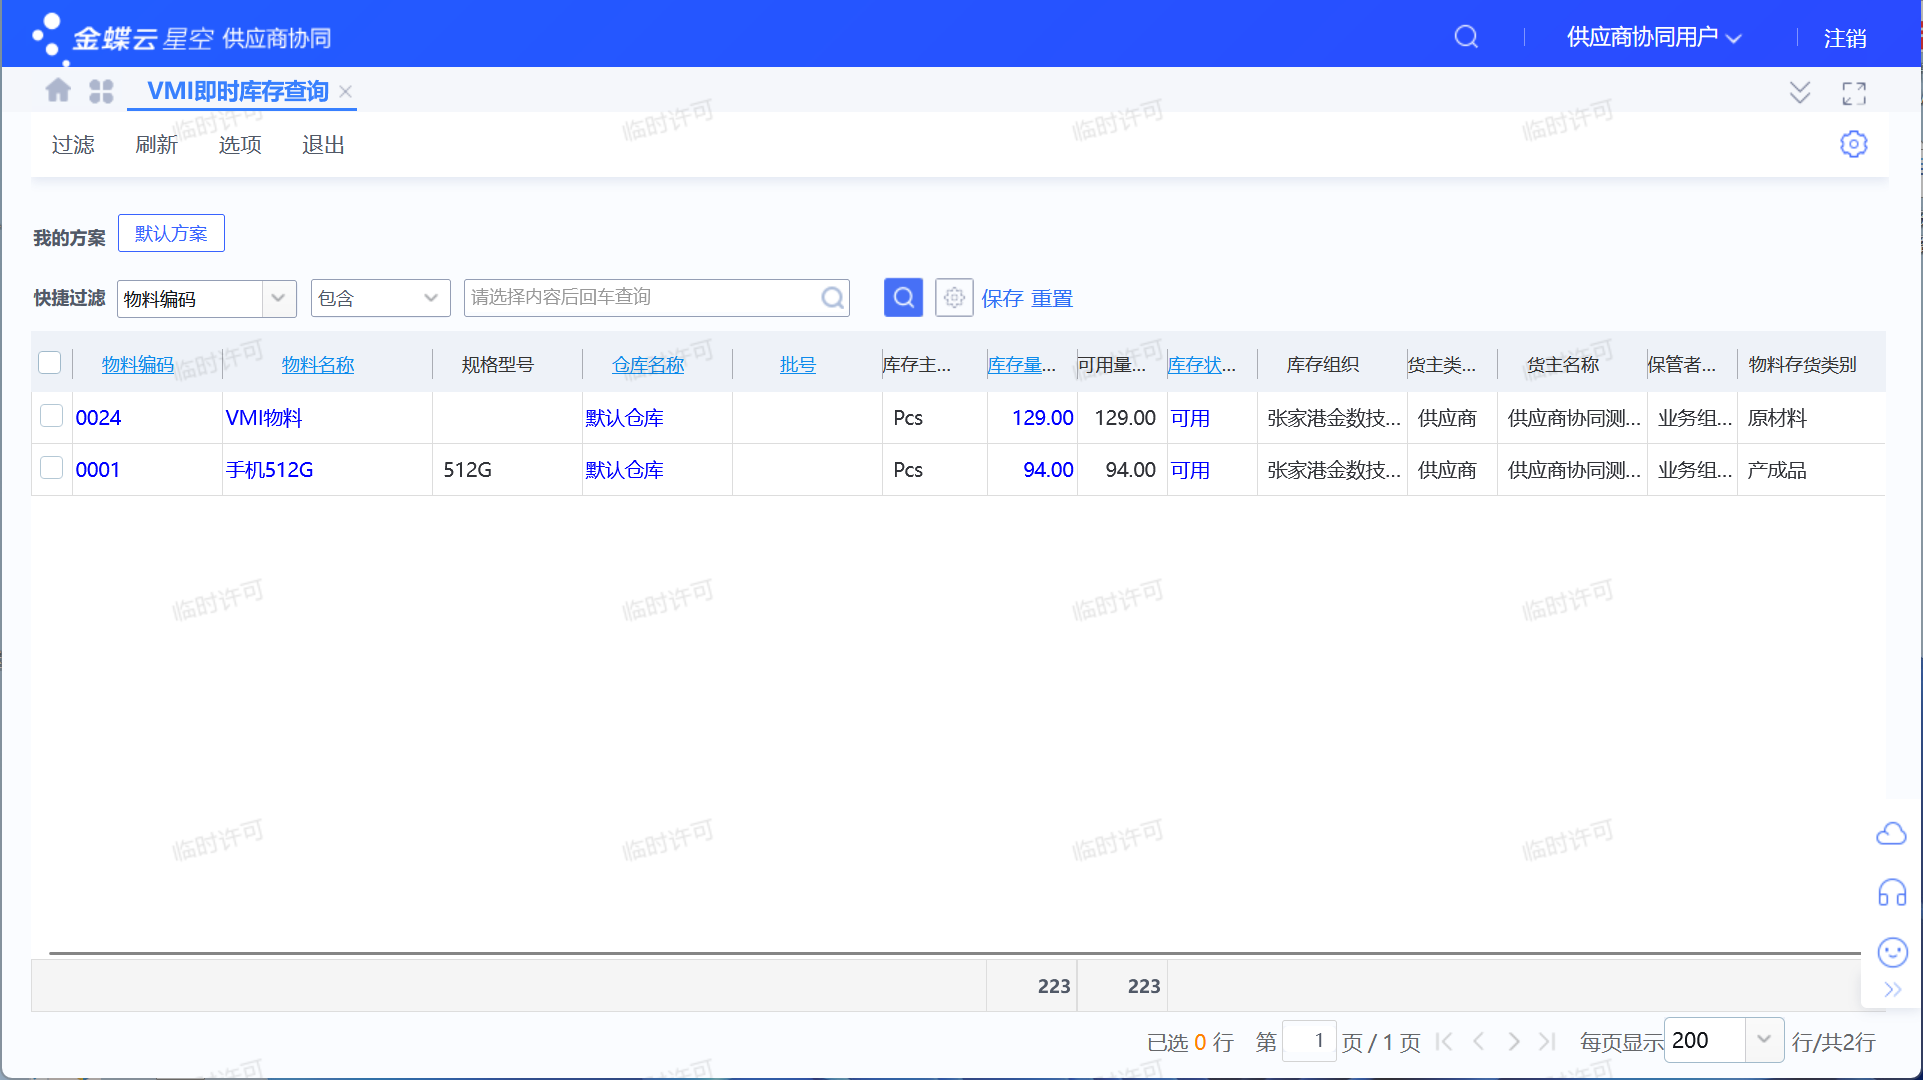Check the select-all header checkbox

click(50, 362)
